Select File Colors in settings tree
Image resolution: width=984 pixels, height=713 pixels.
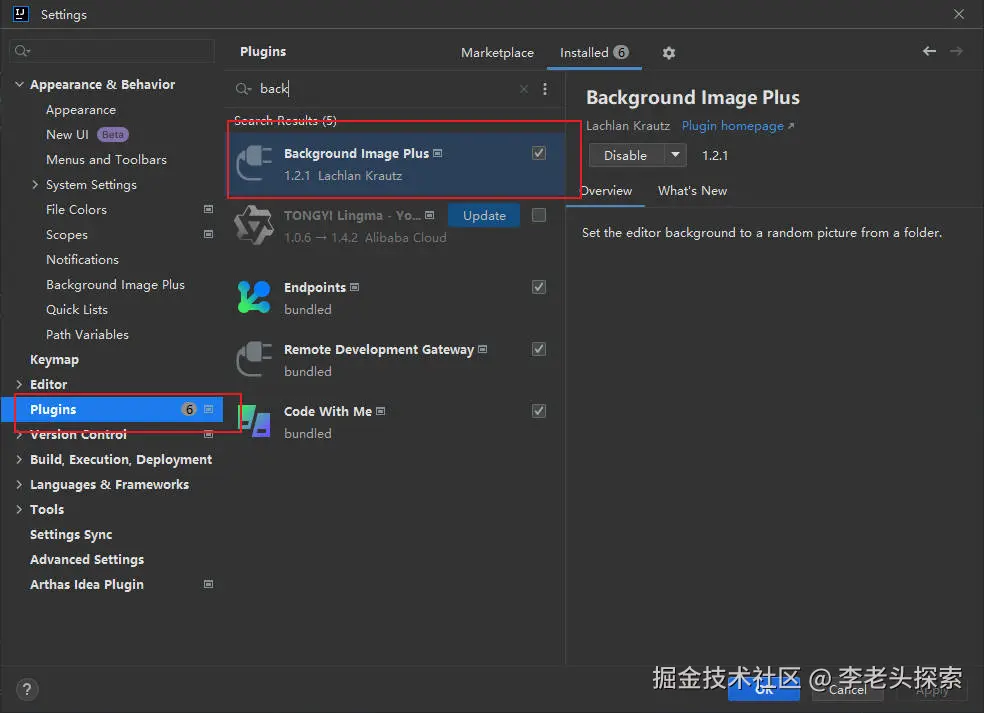coord(77,210)
